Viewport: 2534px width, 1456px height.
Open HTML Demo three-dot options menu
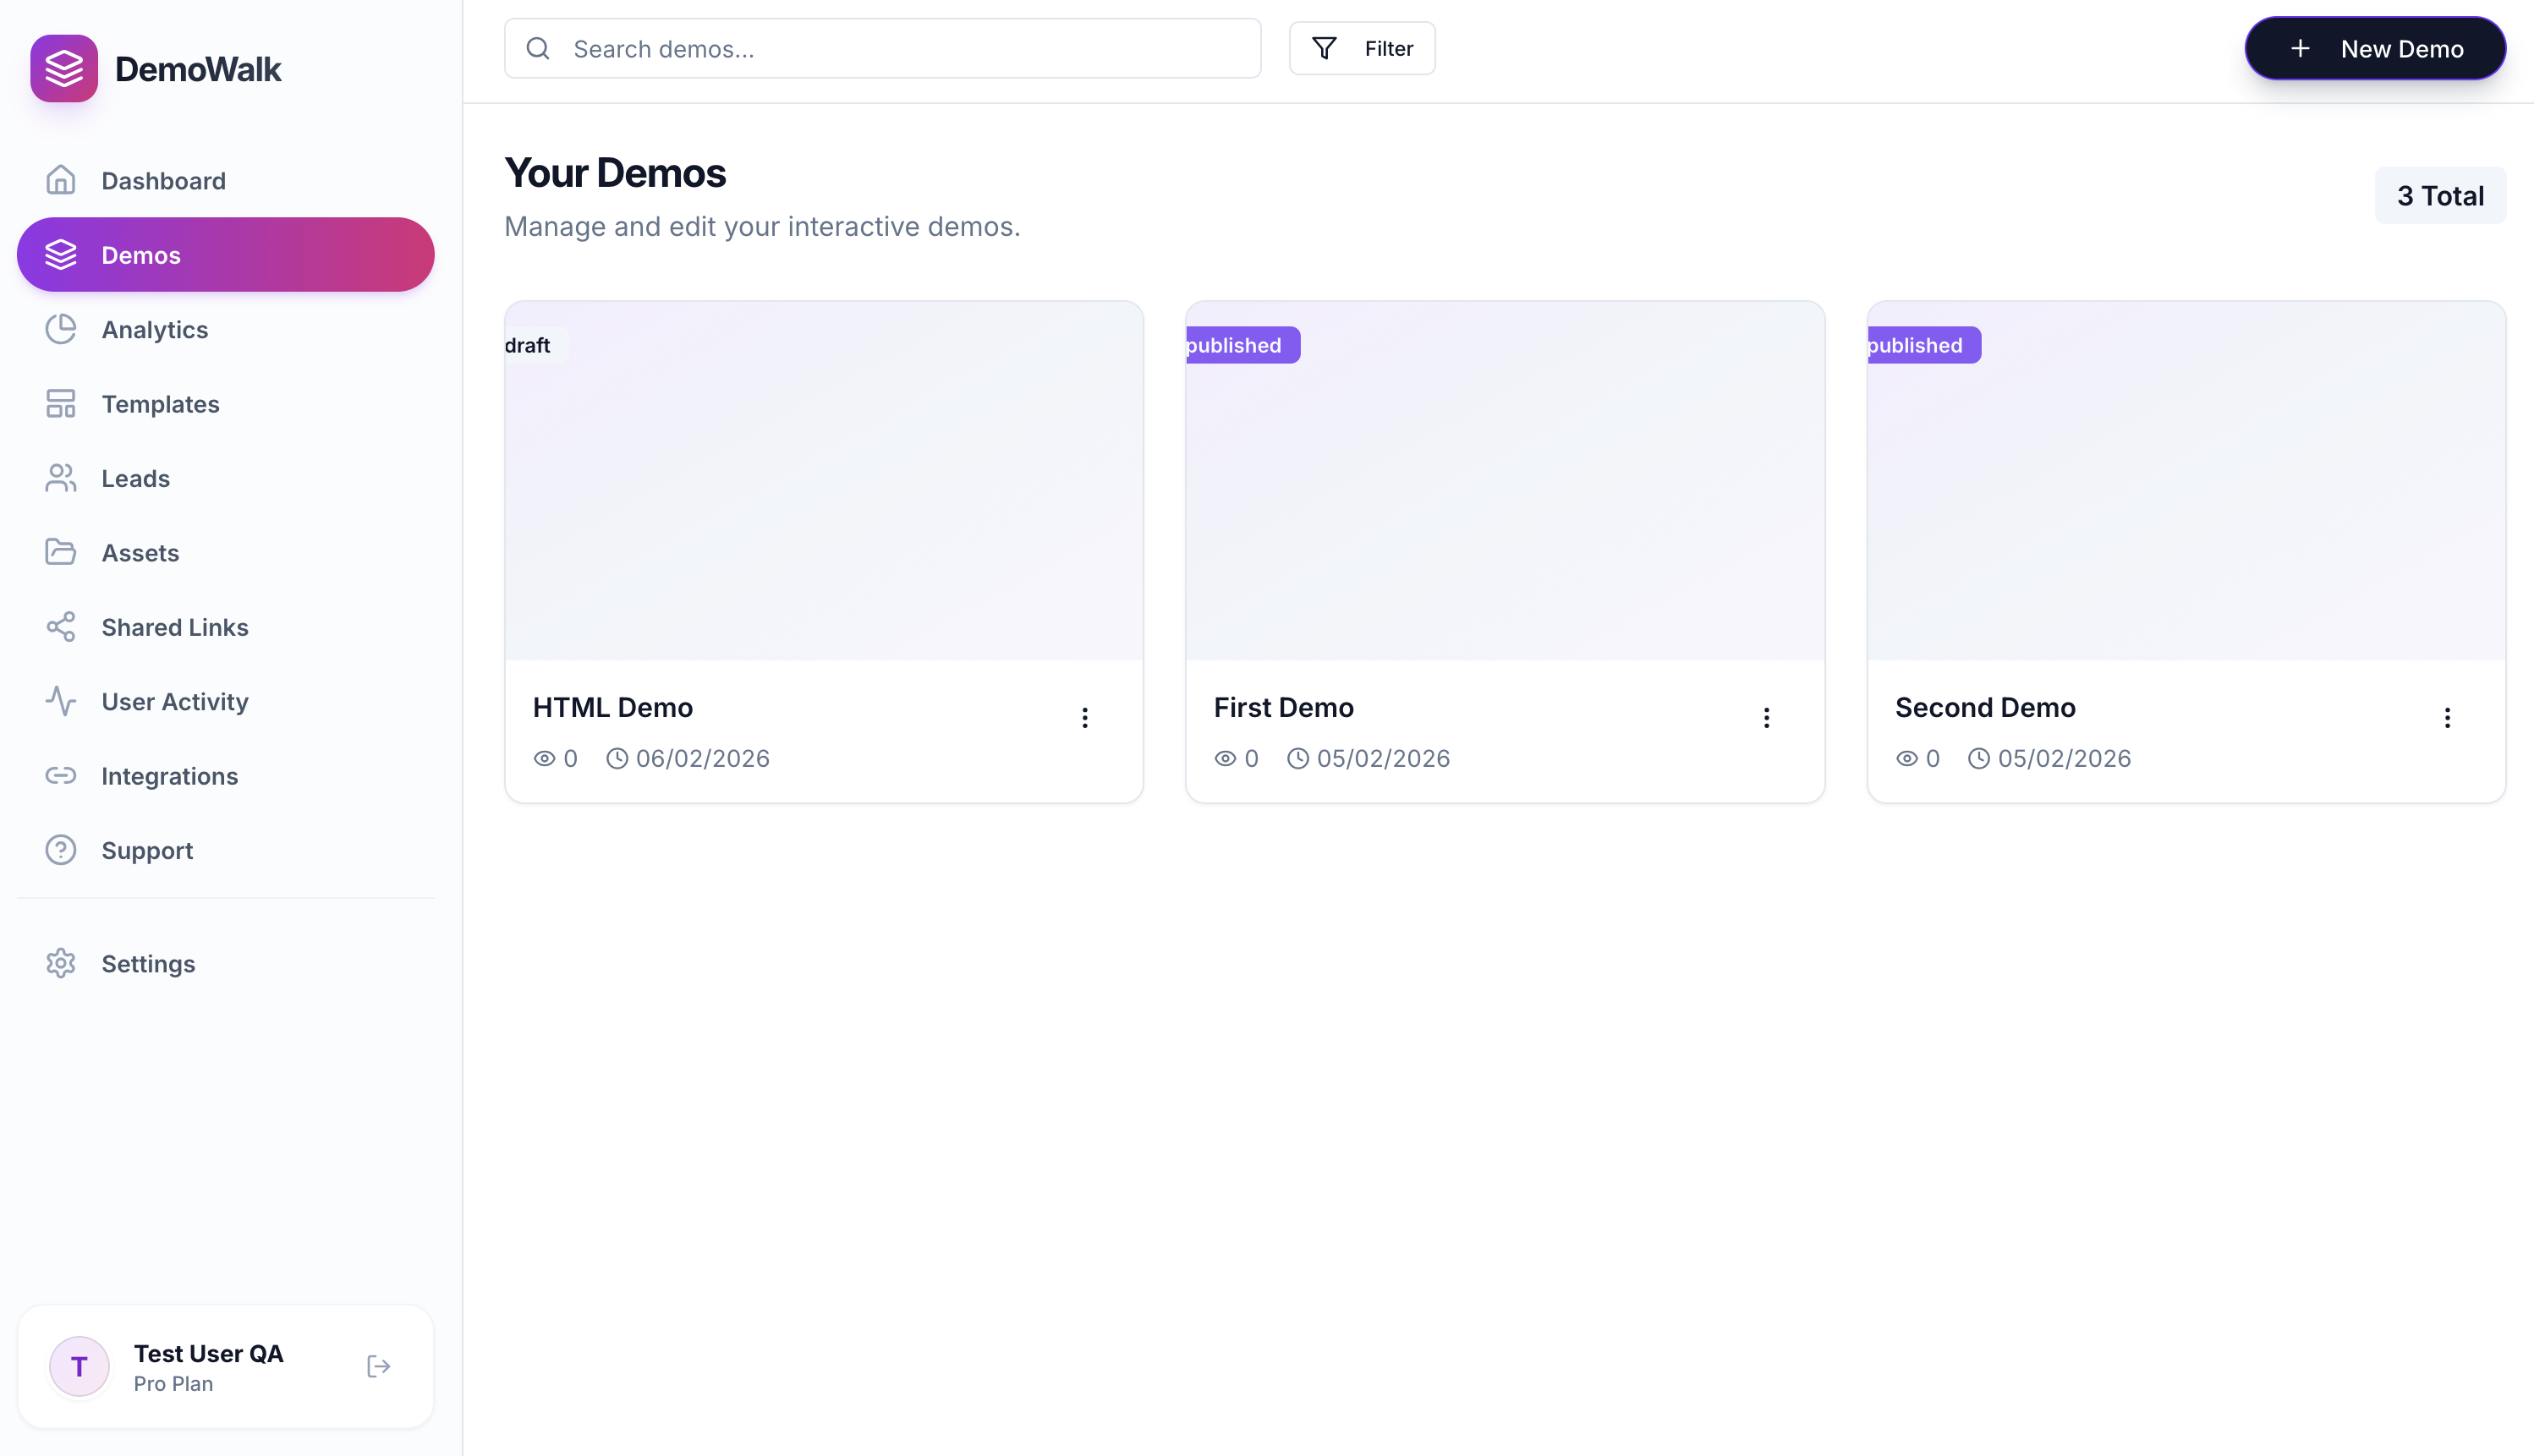coord(1085,717)
